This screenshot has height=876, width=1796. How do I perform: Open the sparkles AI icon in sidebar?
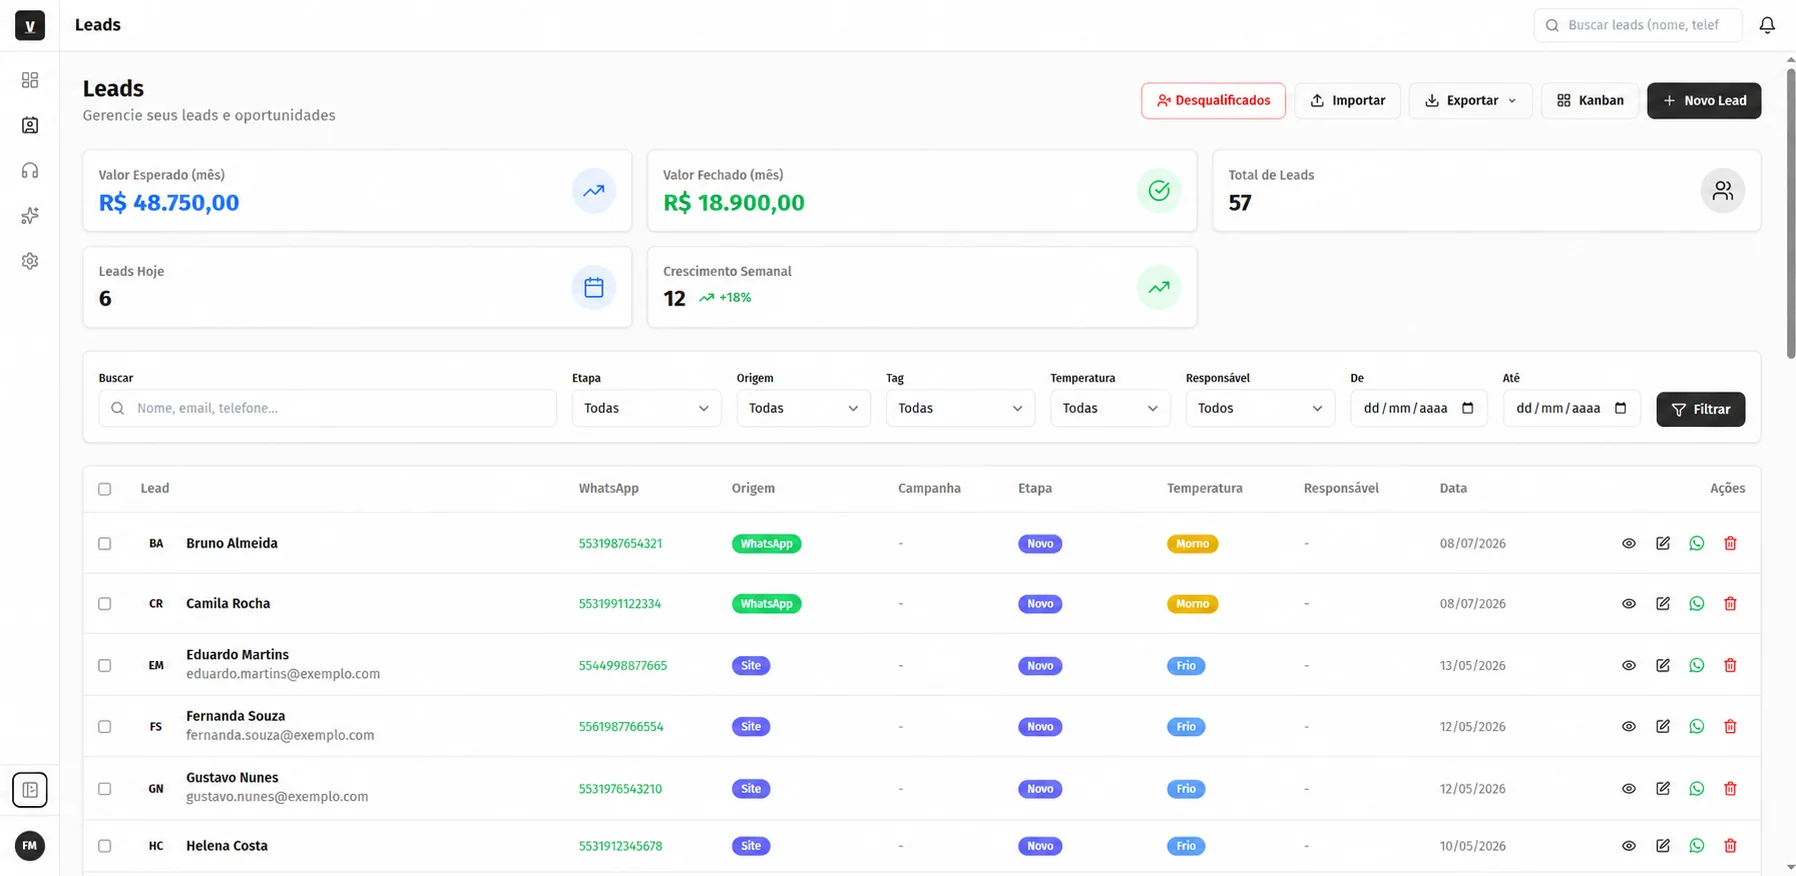click(30, 216)
